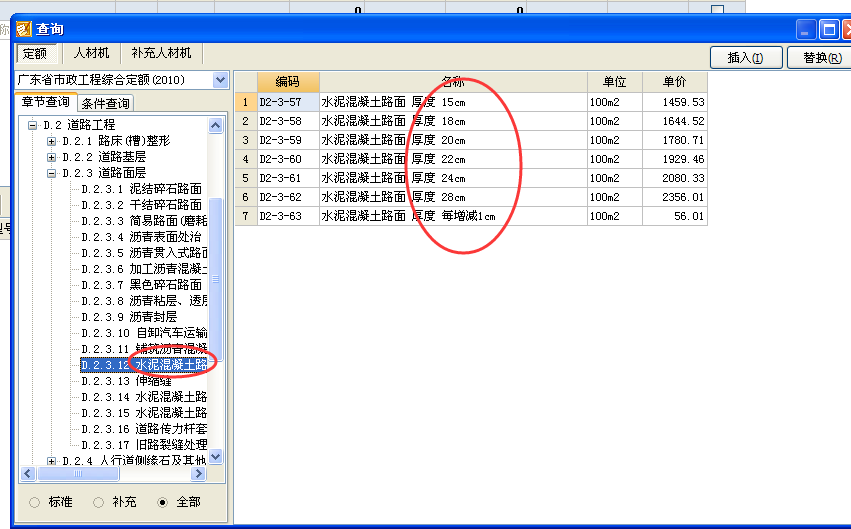The width and height of the screenshot is (851, 529).
Task: Click row header number 4
Action: [245, 159]
